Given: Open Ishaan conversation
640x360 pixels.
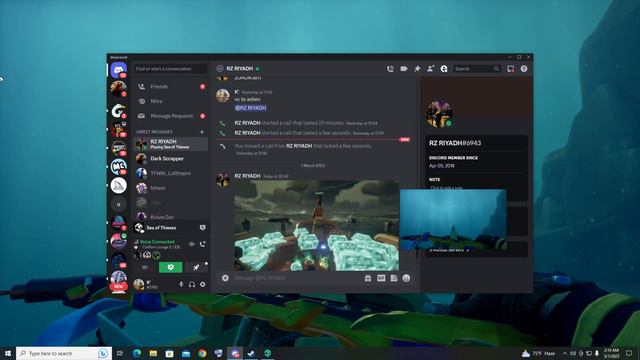Looking at the screenshot, I should point(171,188).
